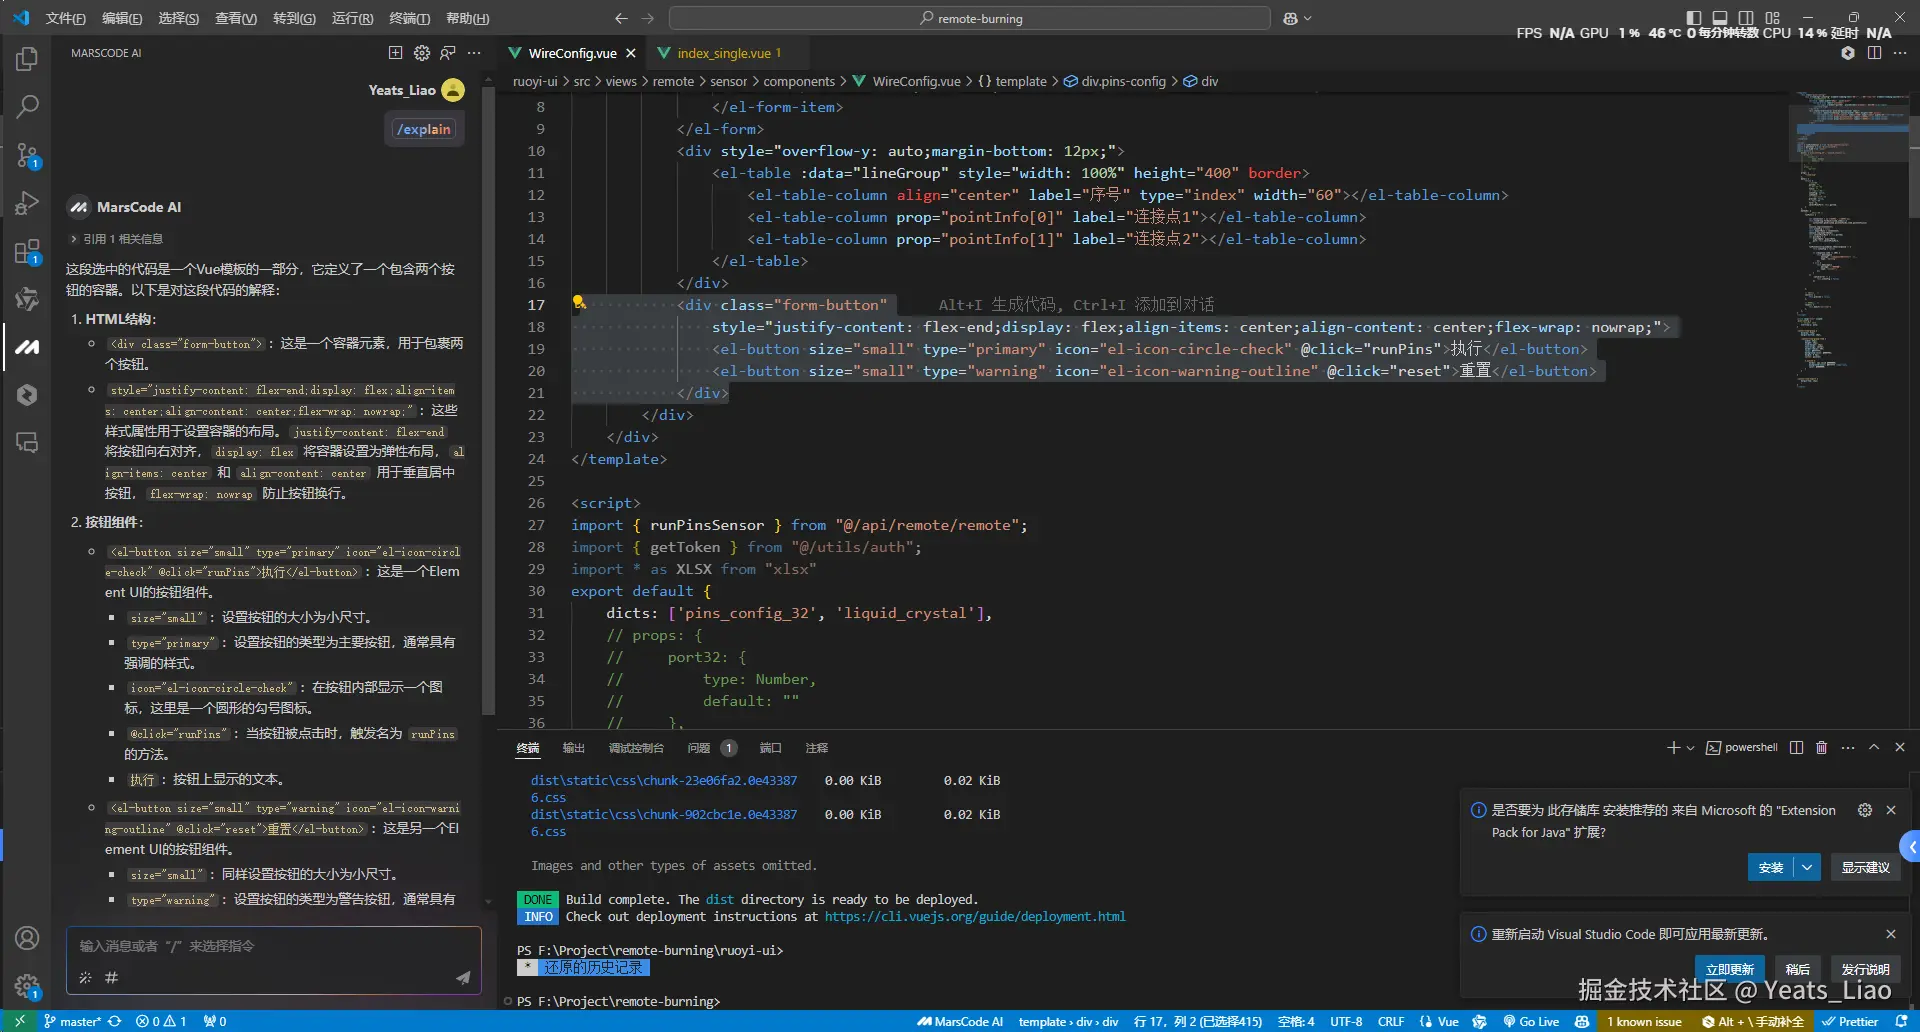This screenshot has height=1032, width=1920.
Task: Toggle the bottom panel layout button
Action: pyautogui.click(x=1719, y=18)
